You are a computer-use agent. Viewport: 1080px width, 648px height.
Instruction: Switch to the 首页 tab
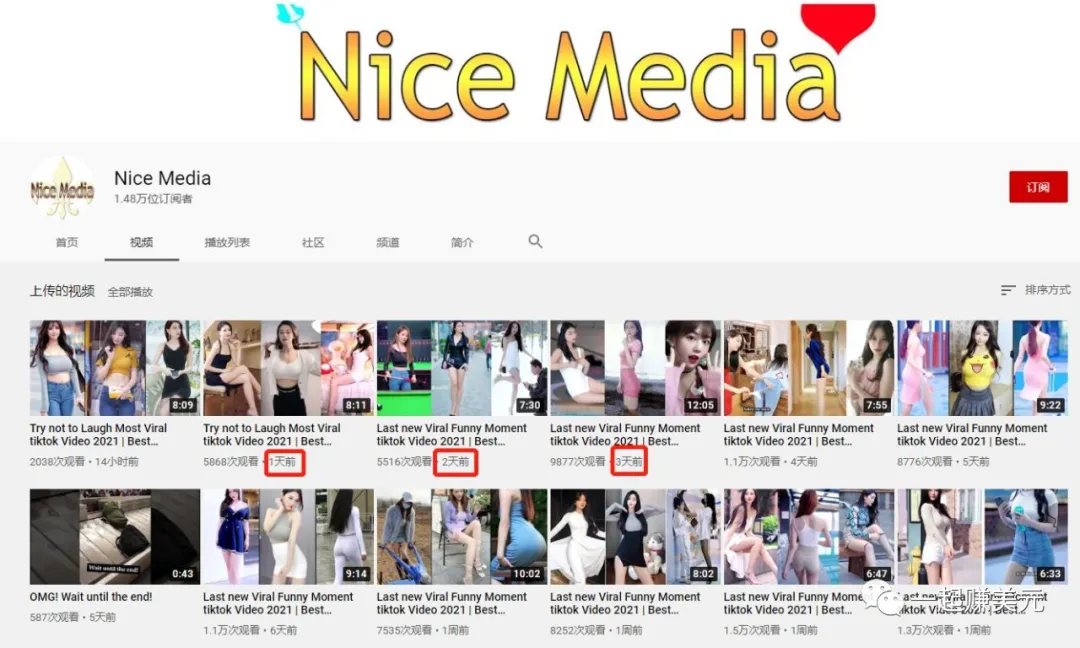[67, 242]
